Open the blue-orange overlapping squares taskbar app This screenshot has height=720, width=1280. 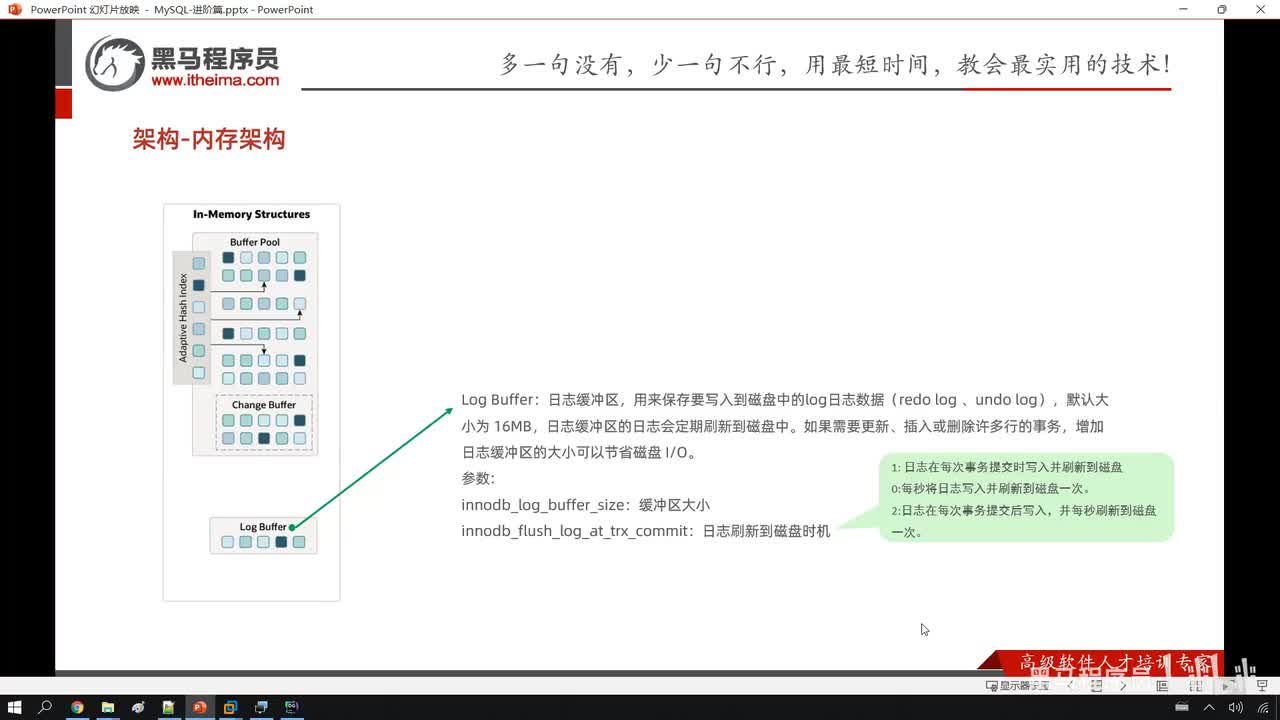(230, 707)
